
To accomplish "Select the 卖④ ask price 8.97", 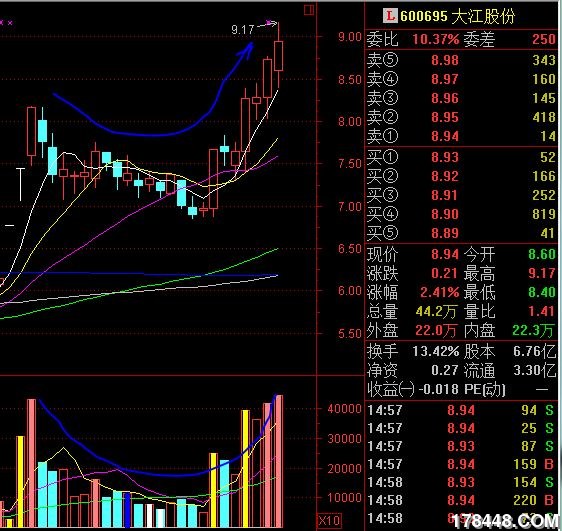I will coord(445,79).
